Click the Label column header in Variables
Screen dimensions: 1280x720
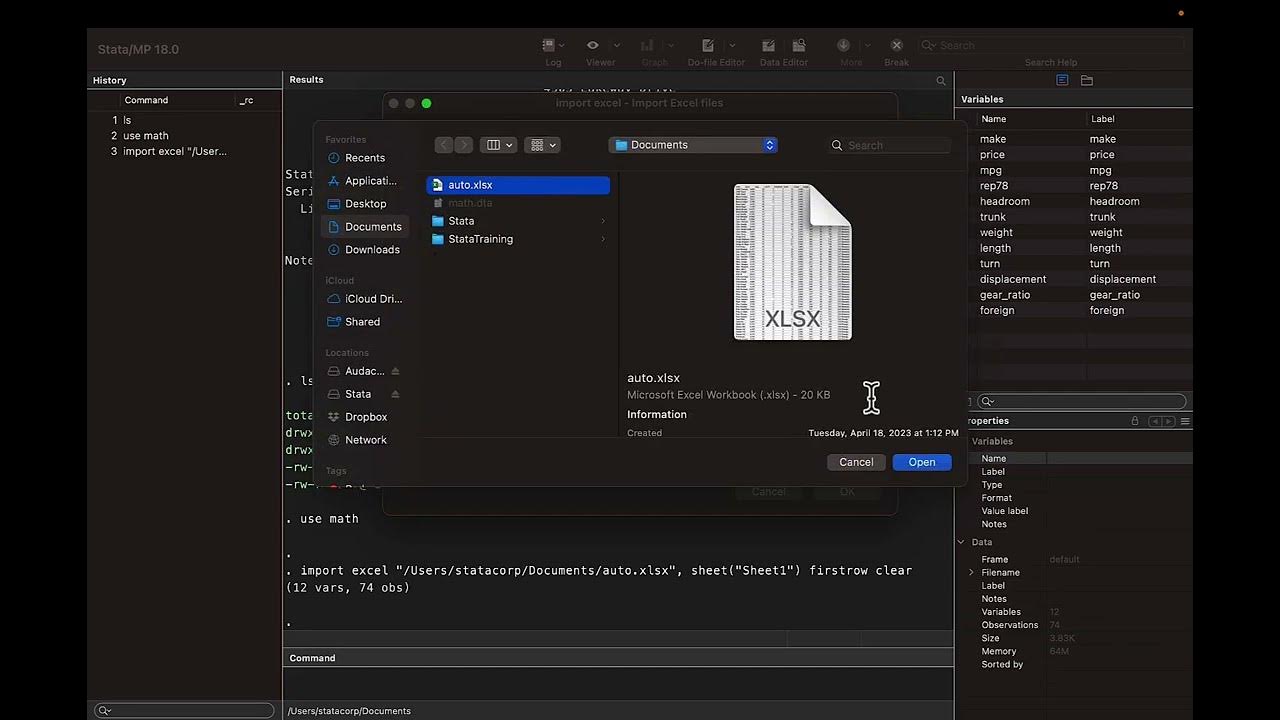coord(1102,119)
